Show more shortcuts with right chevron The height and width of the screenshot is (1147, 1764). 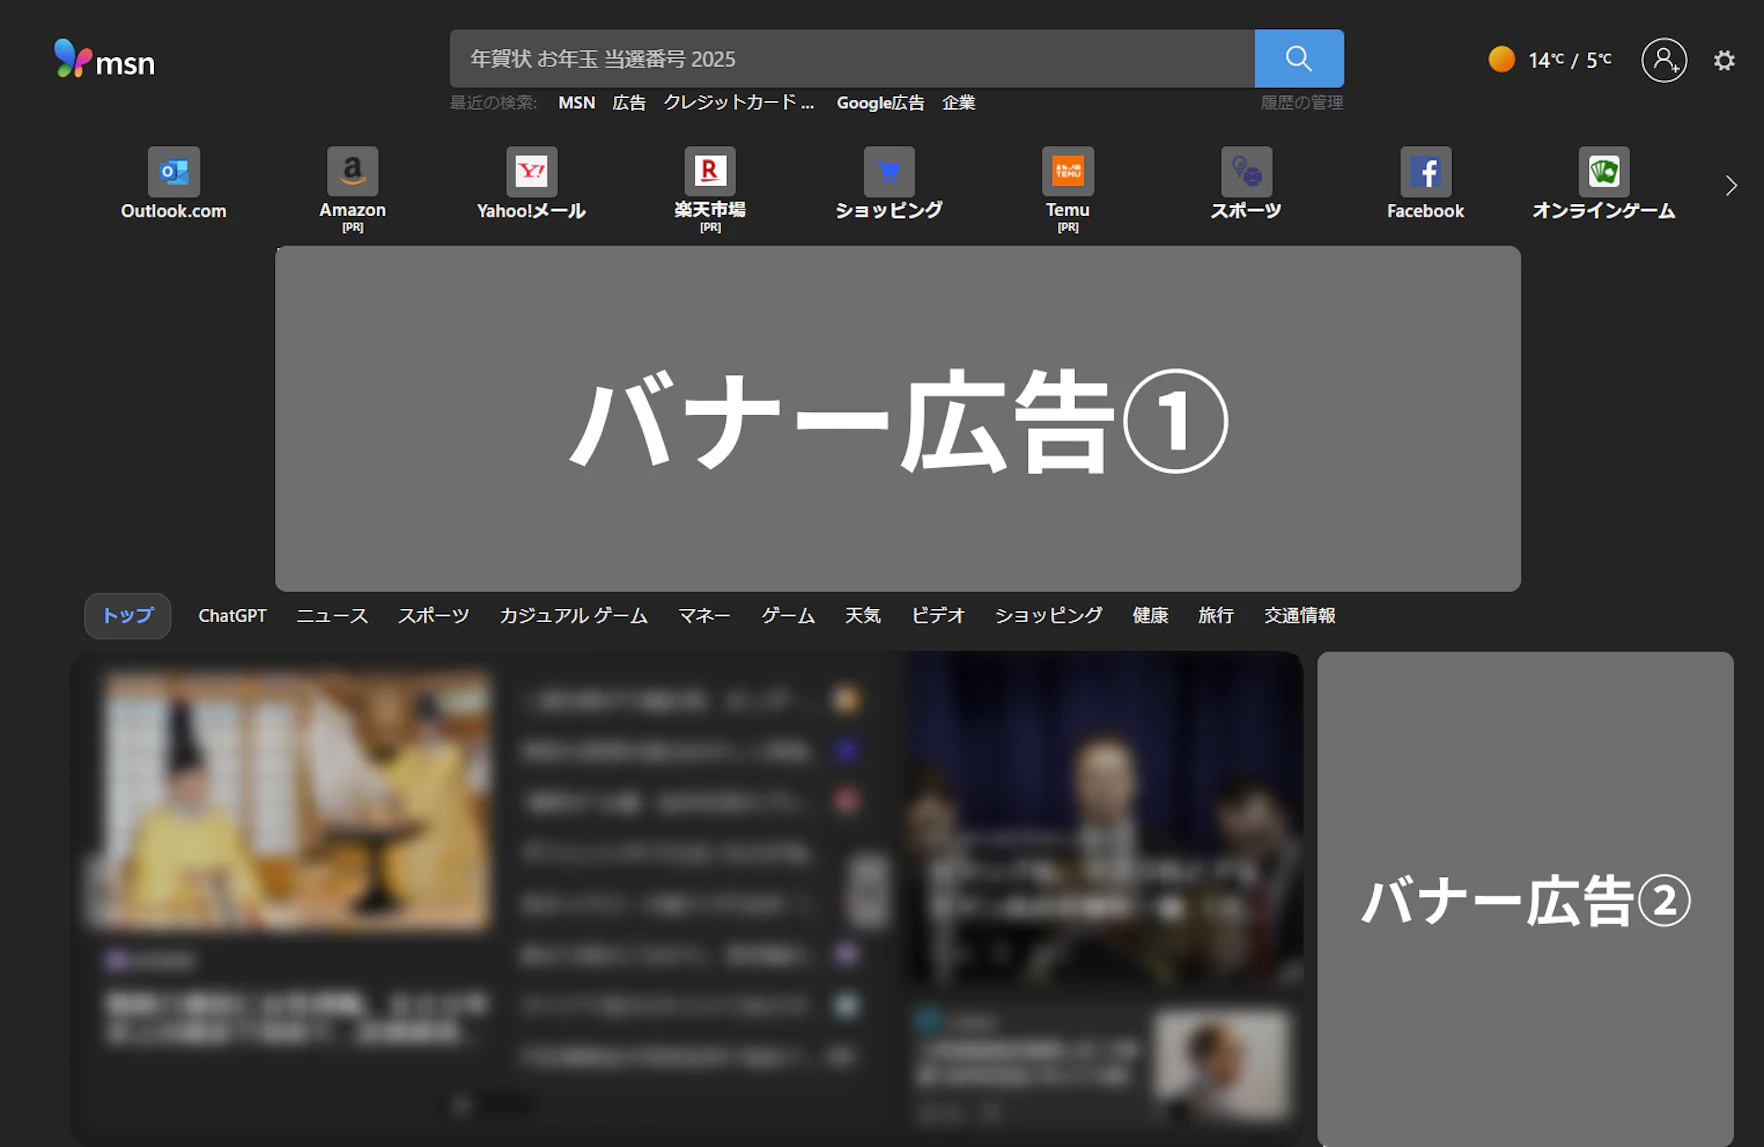pos(1731,186)
